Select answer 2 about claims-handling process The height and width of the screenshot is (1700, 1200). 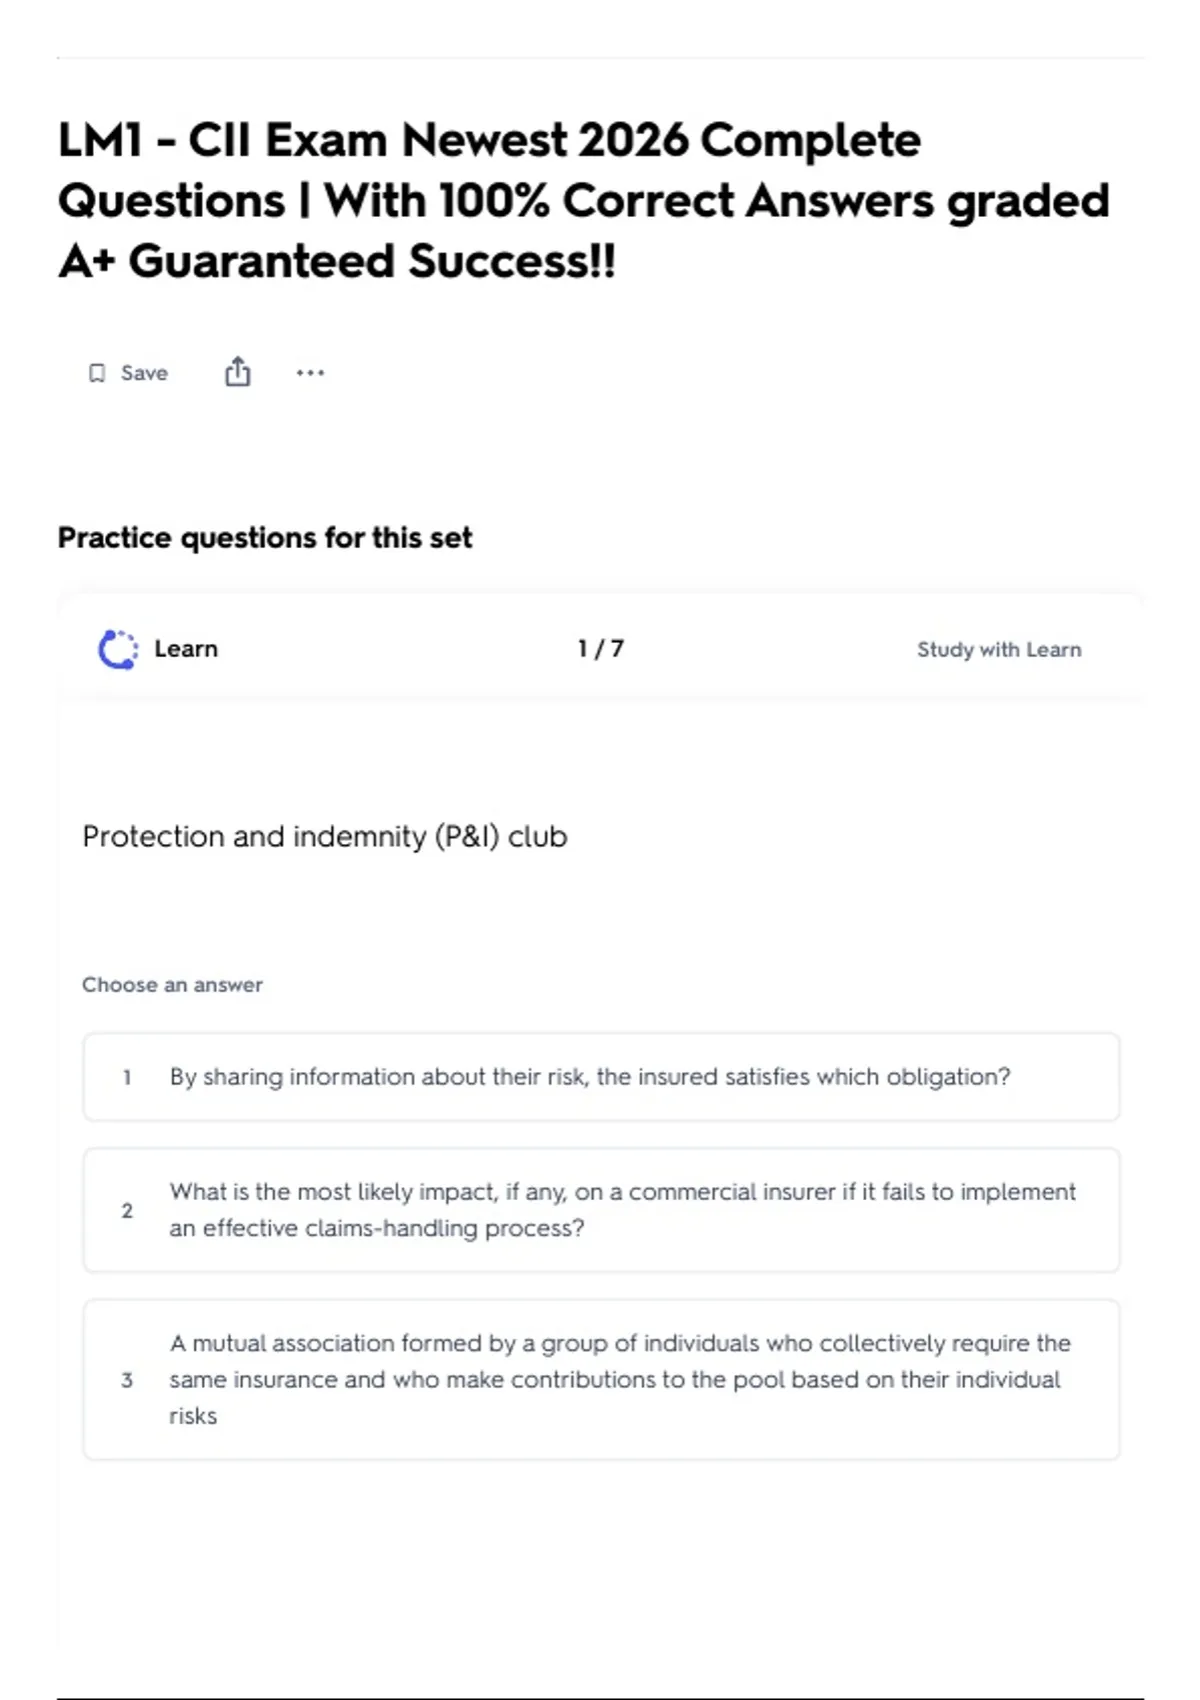click(601, 1210)
